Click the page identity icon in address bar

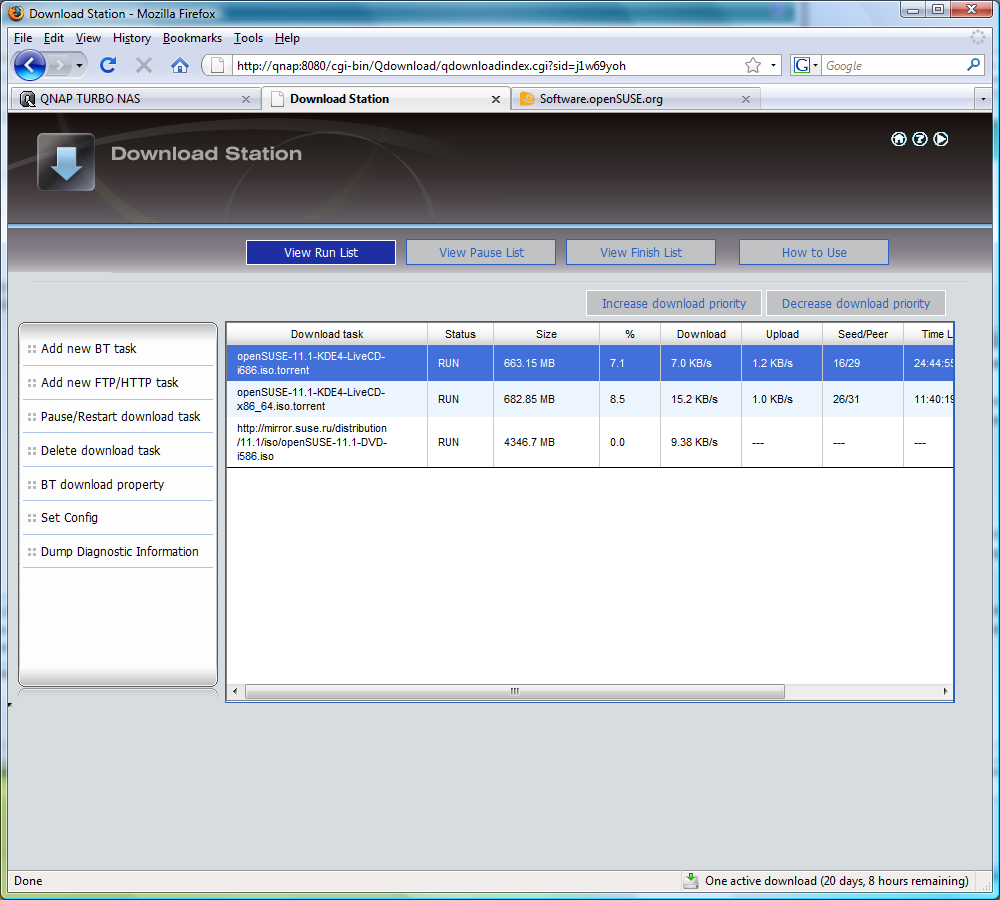217,65
